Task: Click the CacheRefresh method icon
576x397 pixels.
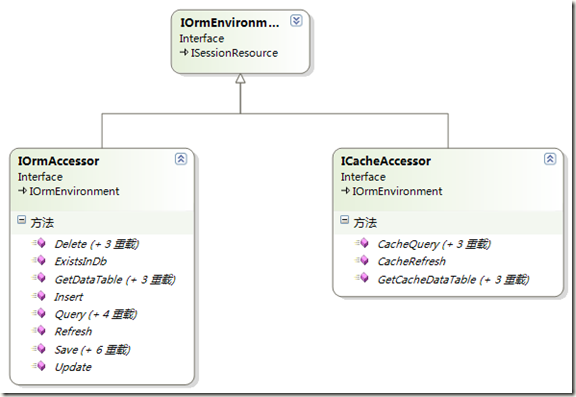Action: tap(362, 260)
